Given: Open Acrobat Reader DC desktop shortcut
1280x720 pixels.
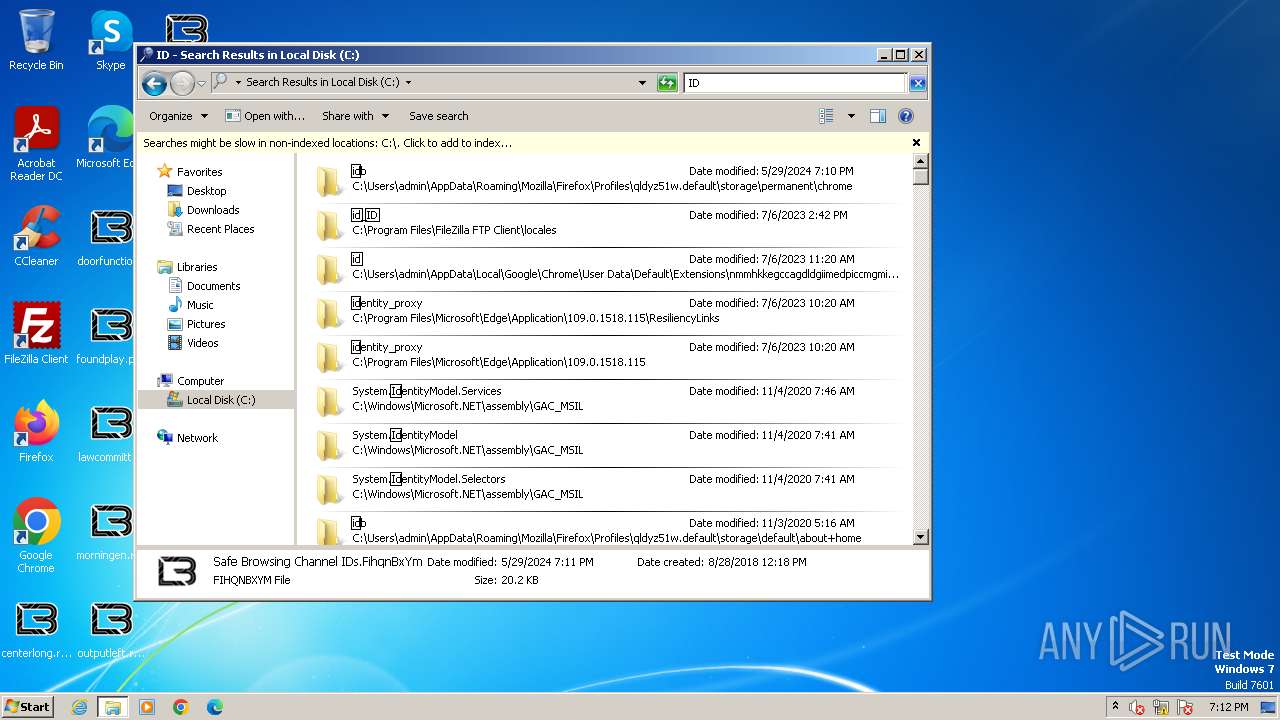Looking at the screenshot, I should click(36, 145).
